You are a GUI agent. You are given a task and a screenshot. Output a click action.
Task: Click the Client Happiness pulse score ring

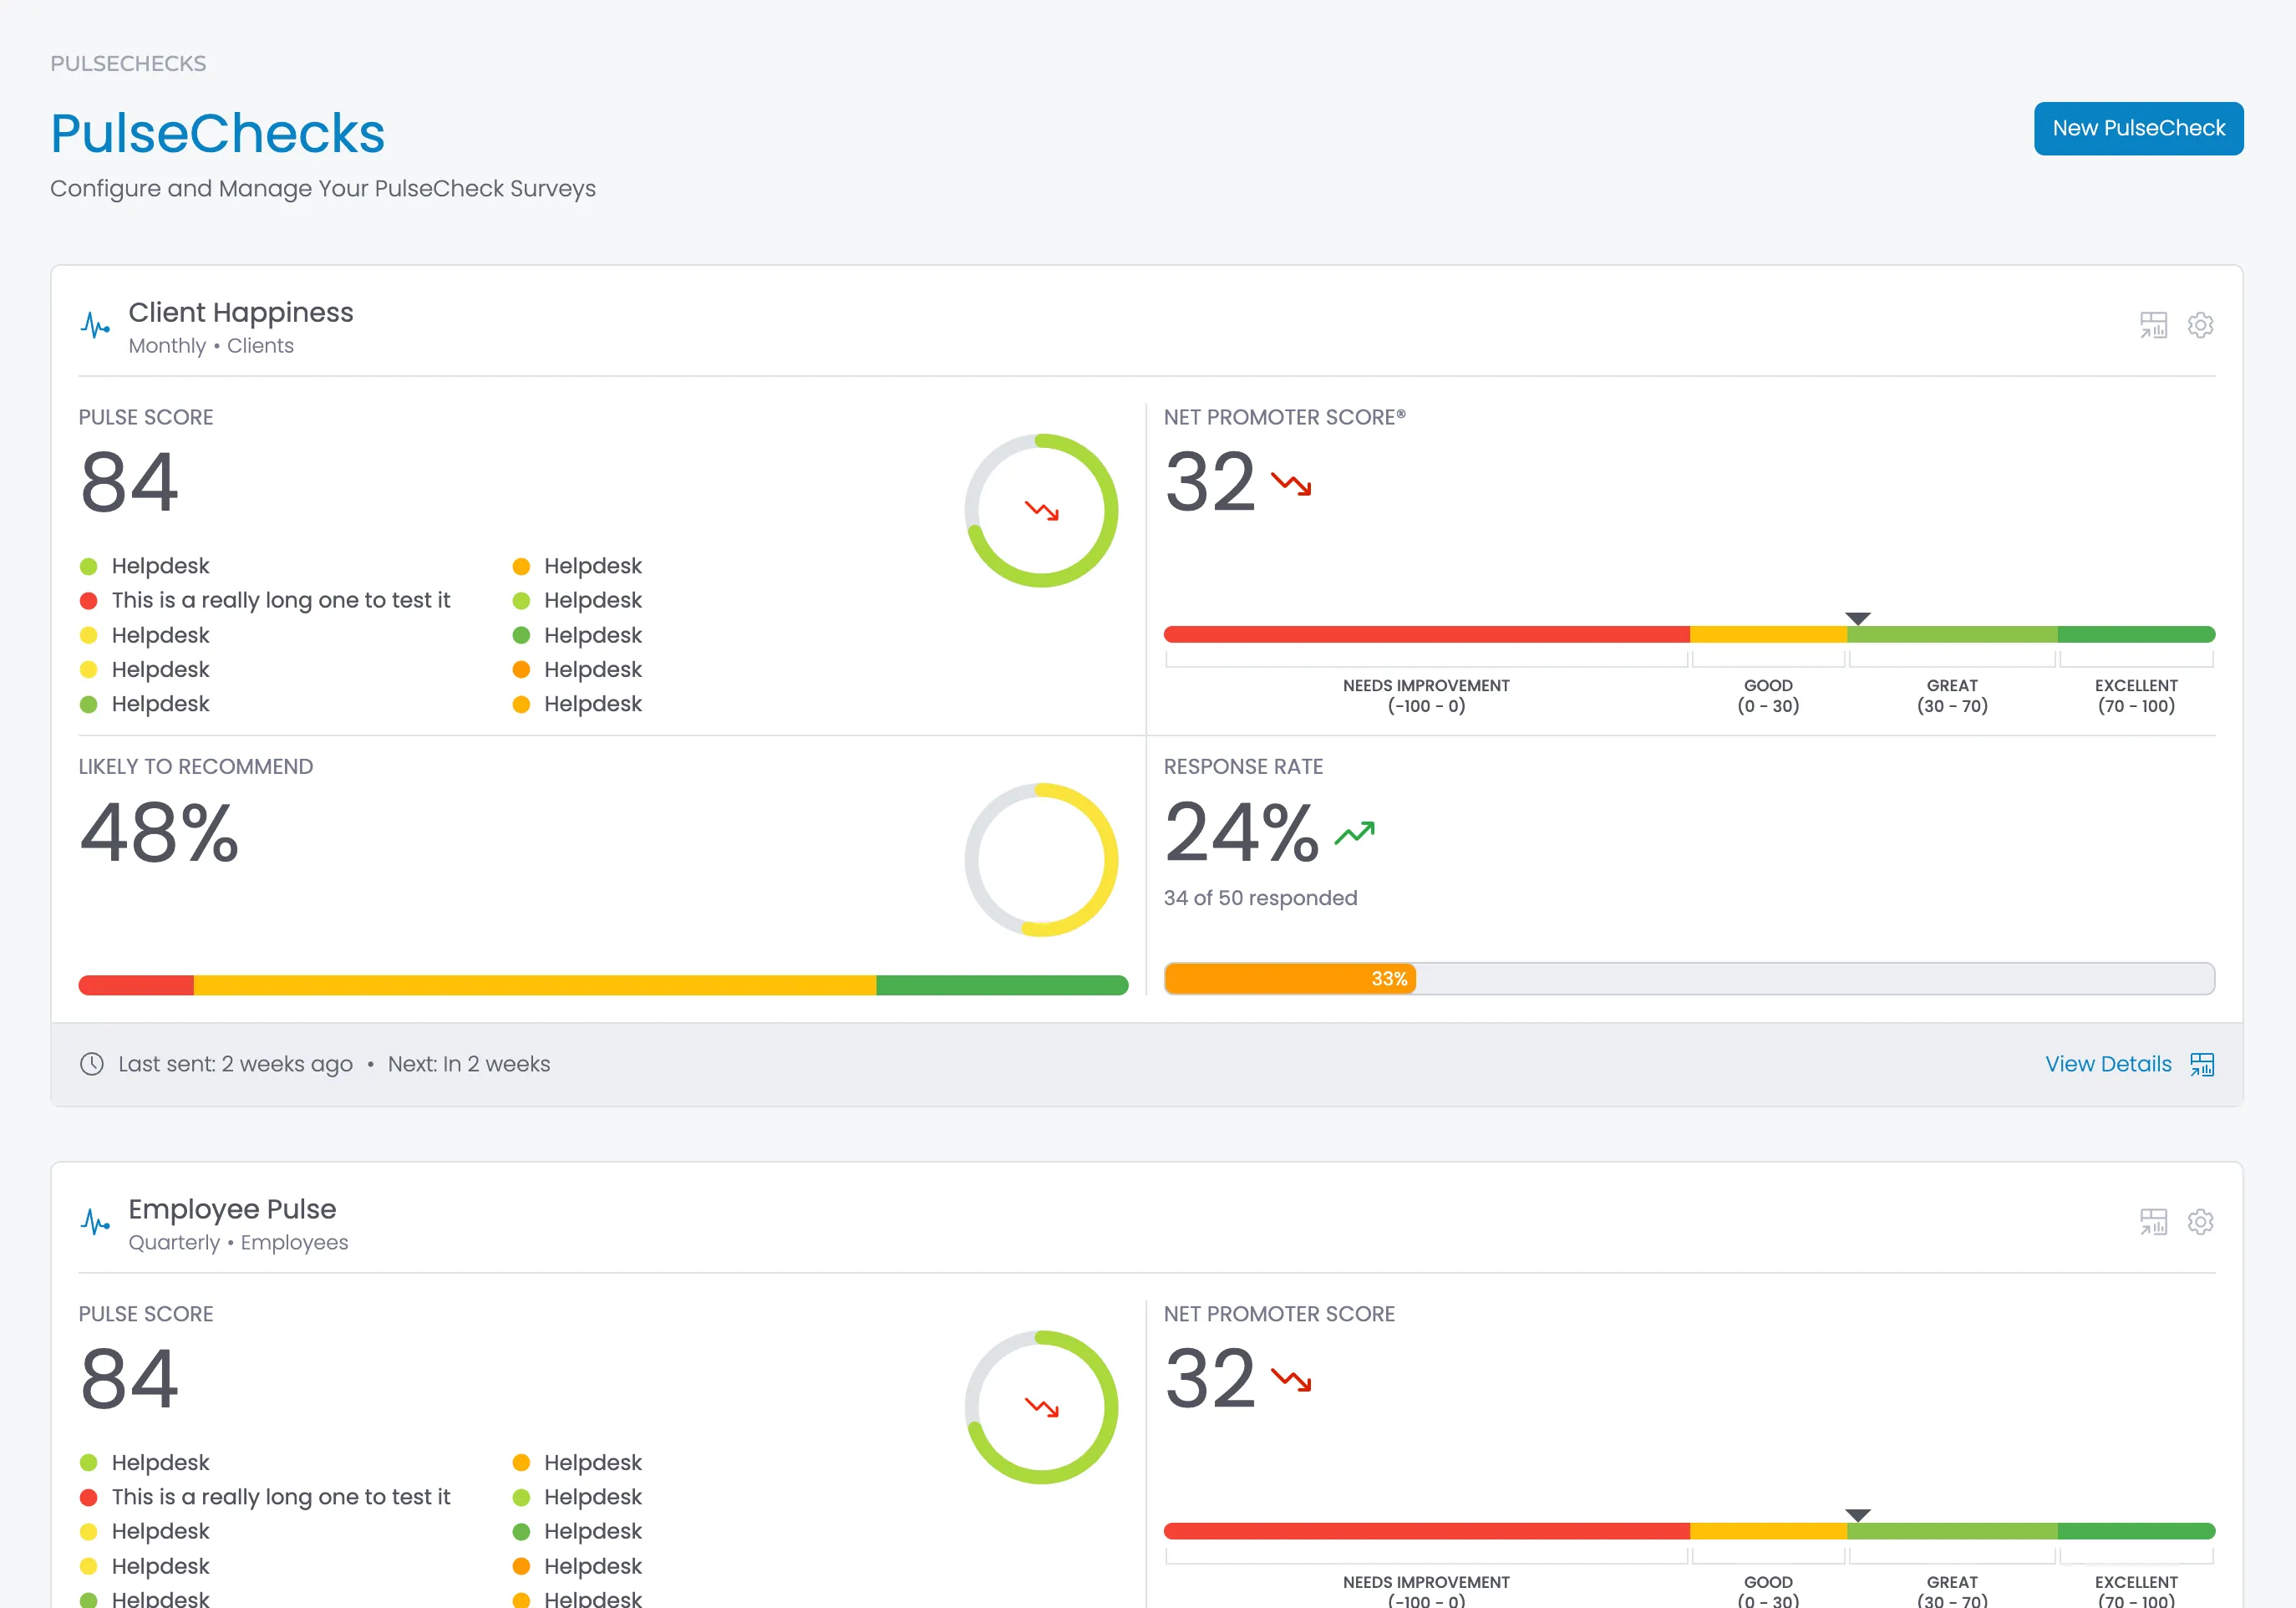[x=1041, y=511]
